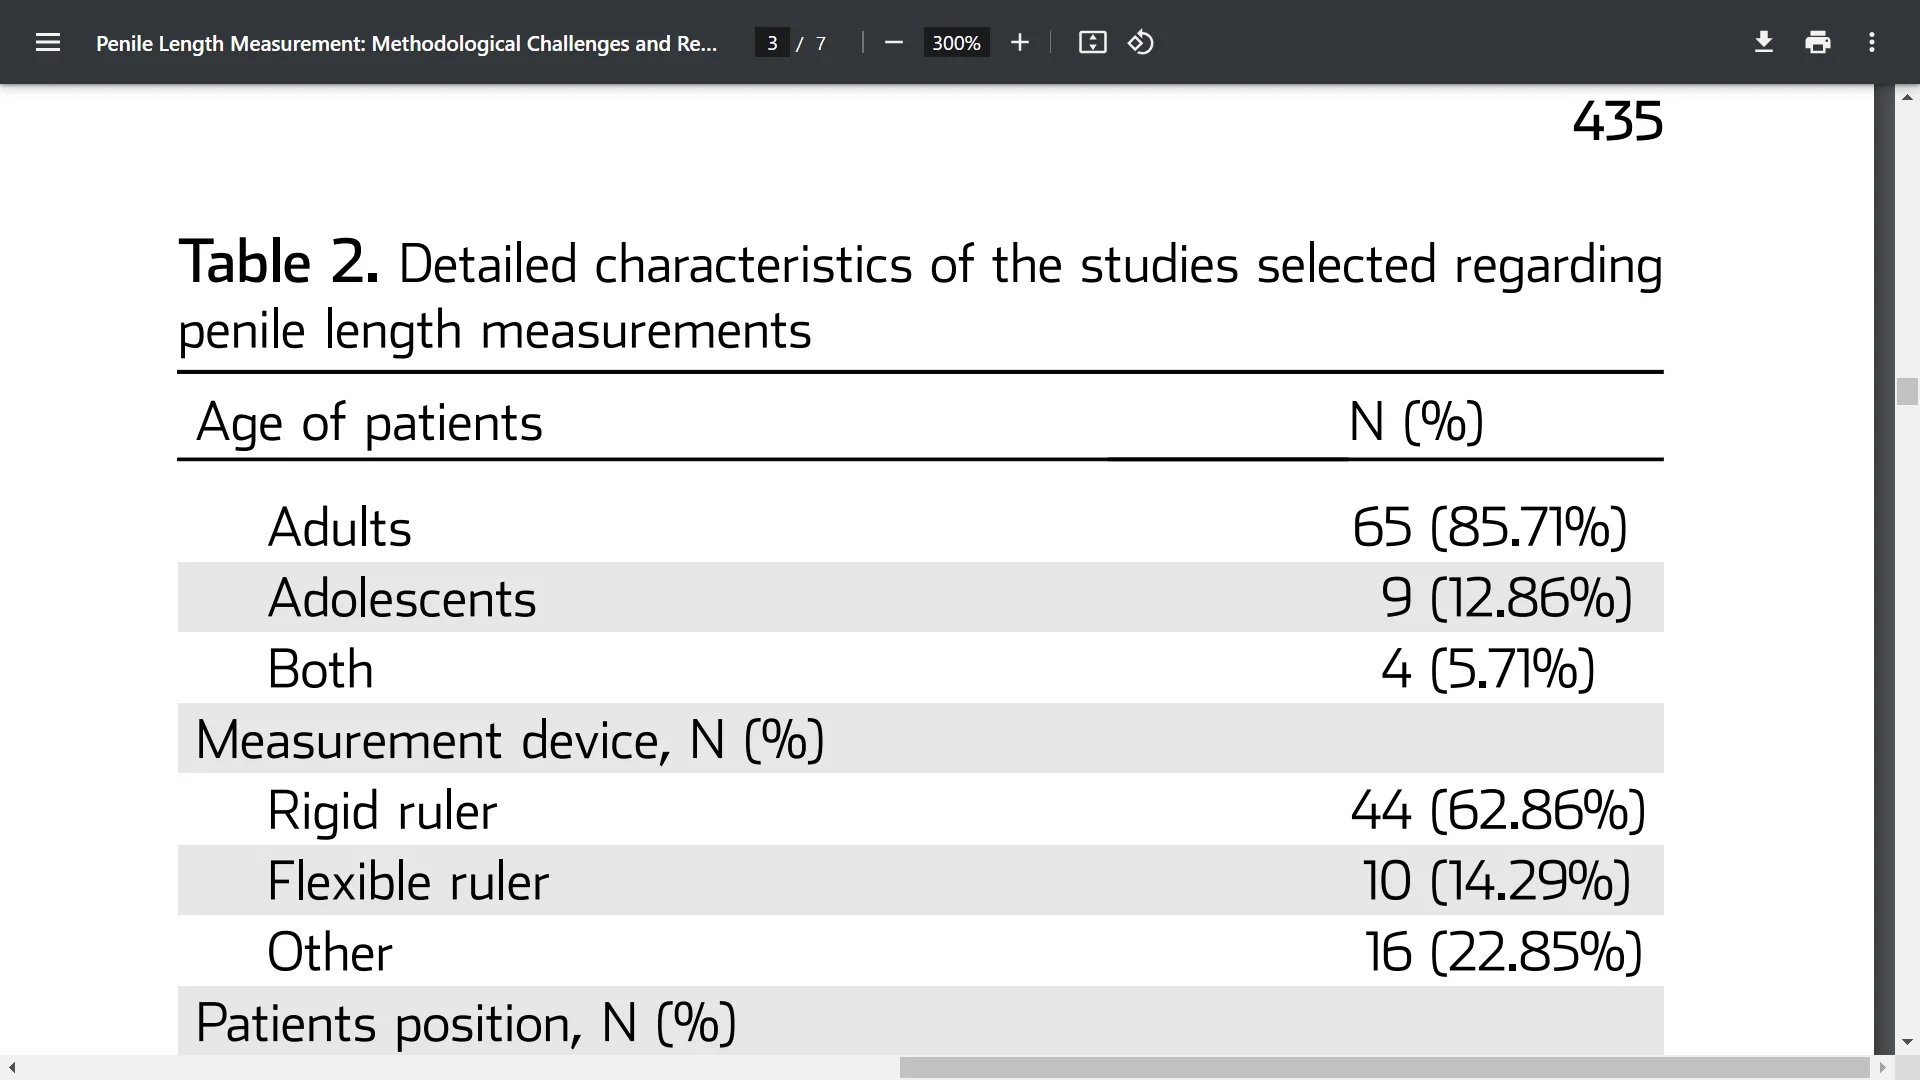This screenshot has height=1080, width=1920.
Task: Select the 'Adolescents' row label
Action: tap(402, 598)
